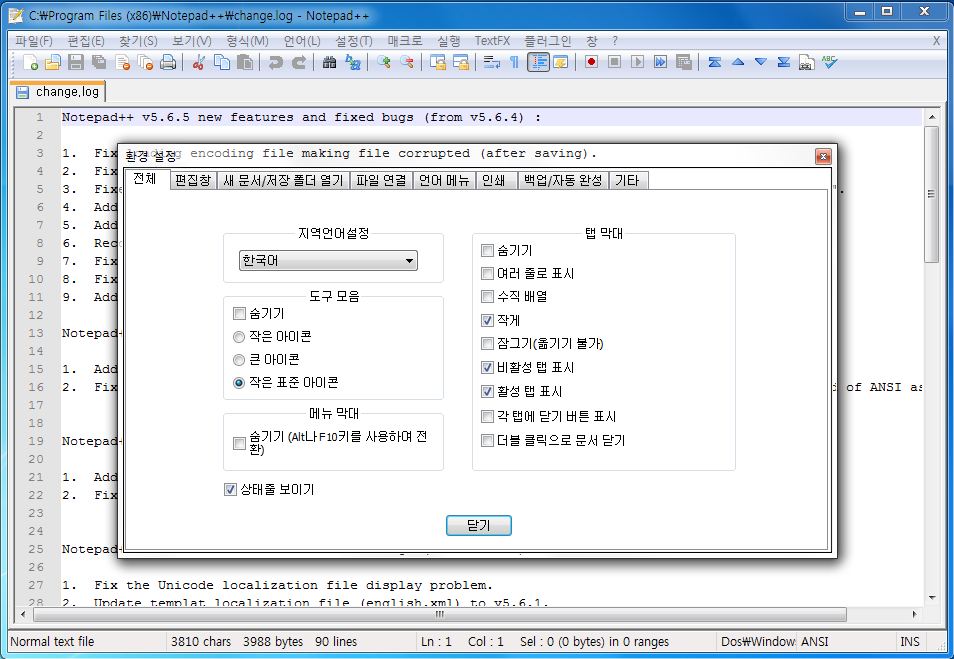The image size is (954, 659).
Task: Click the Copy toolbar icon
Action: click(x=222, y=62)
